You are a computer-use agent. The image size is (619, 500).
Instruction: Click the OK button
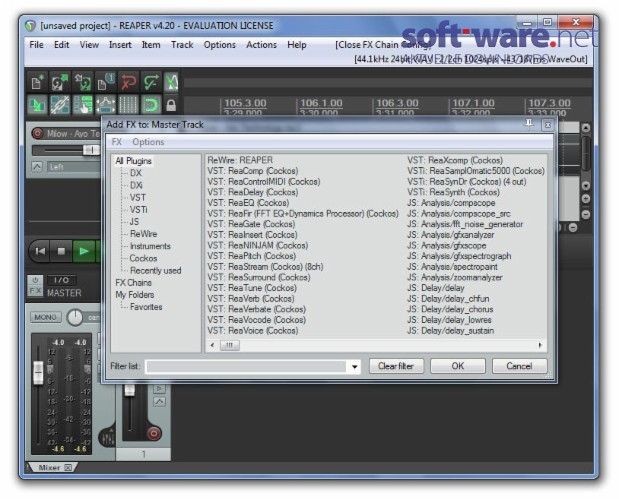point(458,366)
